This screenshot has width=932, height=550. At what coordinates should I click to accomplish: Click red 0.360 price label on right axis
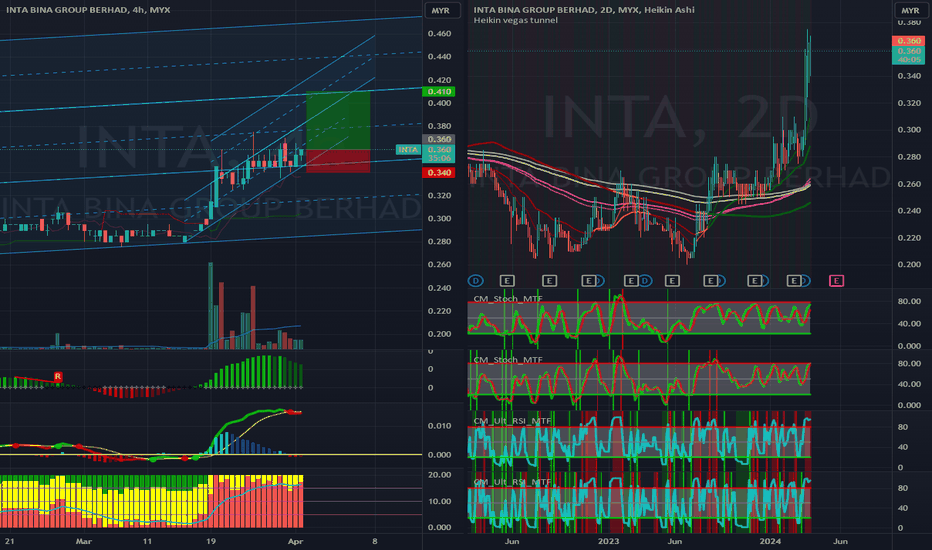(x=908, y=41)
